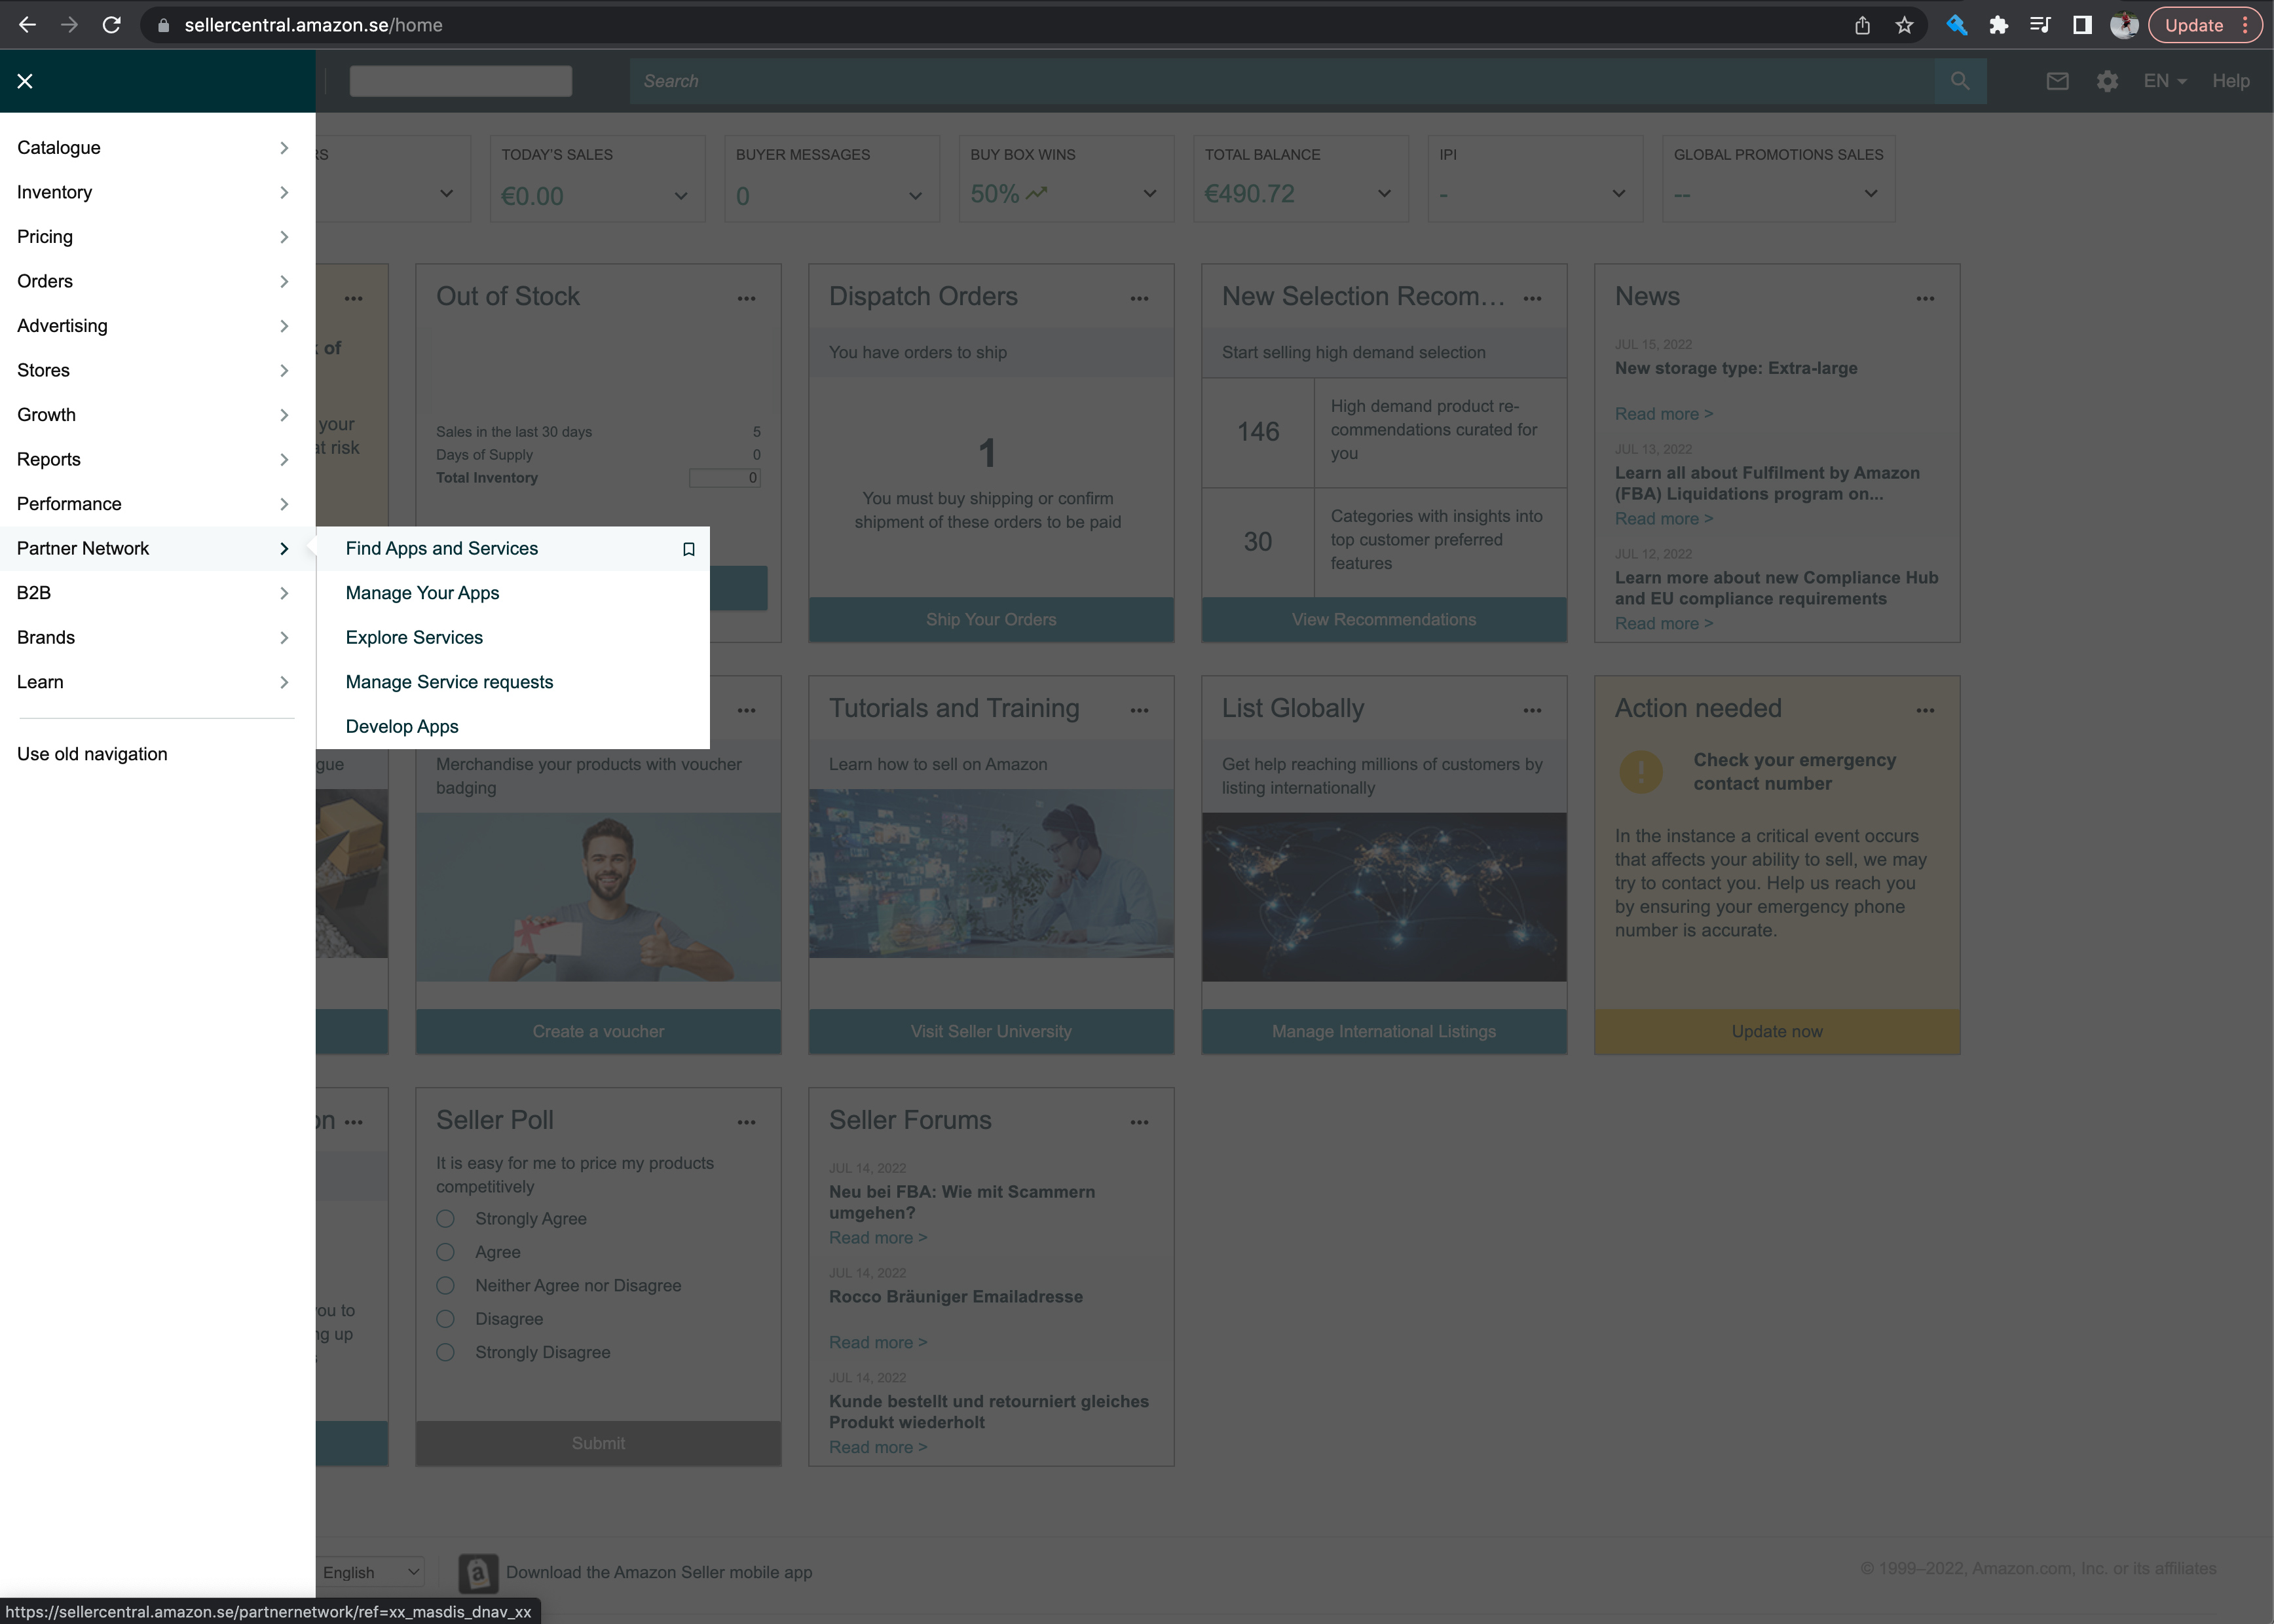Open the browser extensions puzzle icon

click(x=1998, y=25)
